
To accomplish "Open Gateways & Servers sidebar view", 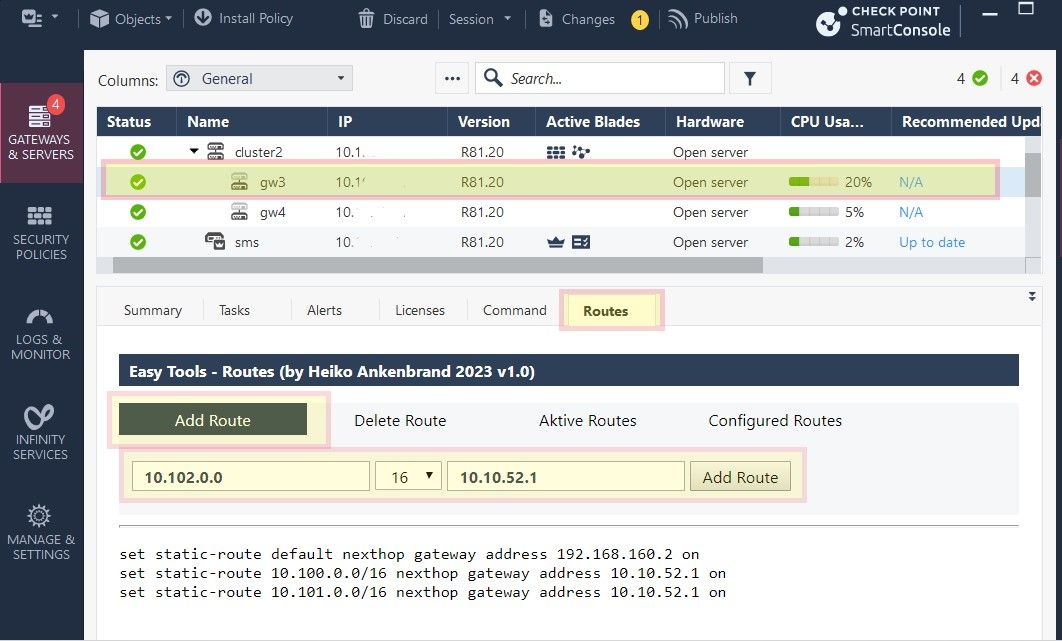I will pyautogui.click(x=40, y=132).
